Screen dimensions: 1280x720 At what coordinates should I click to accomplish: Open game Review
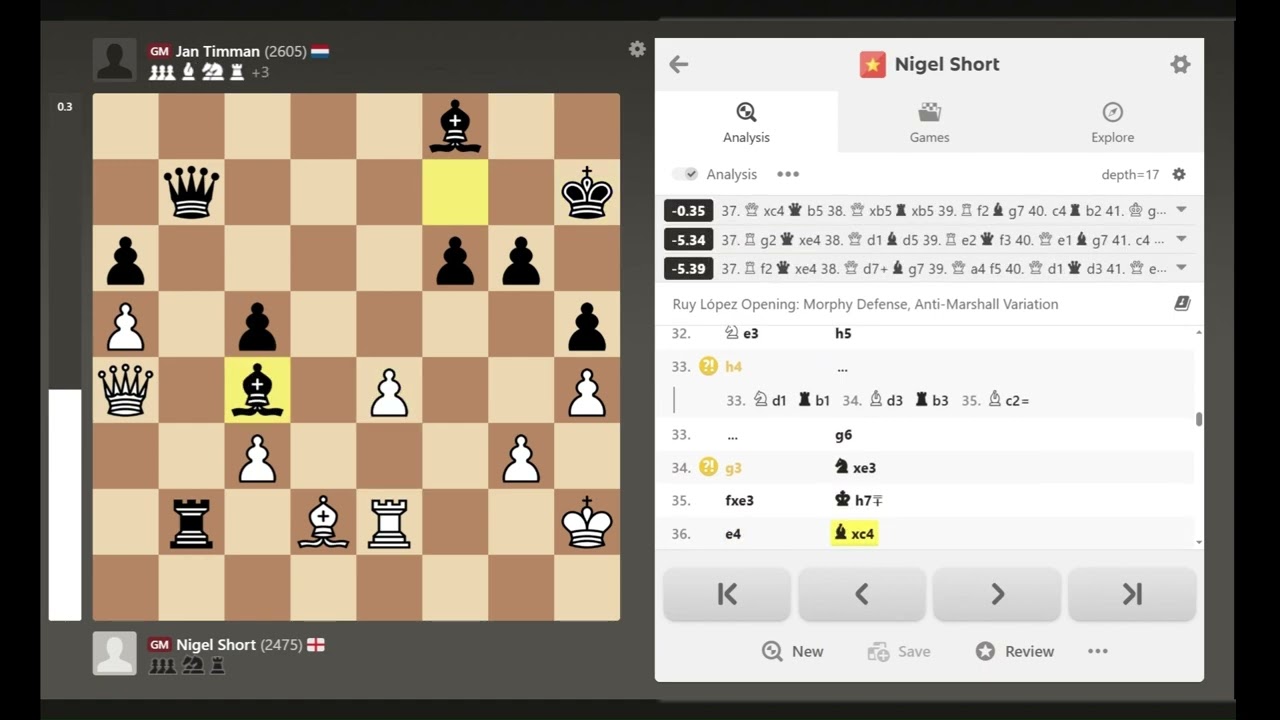[x=1014, y=651]
